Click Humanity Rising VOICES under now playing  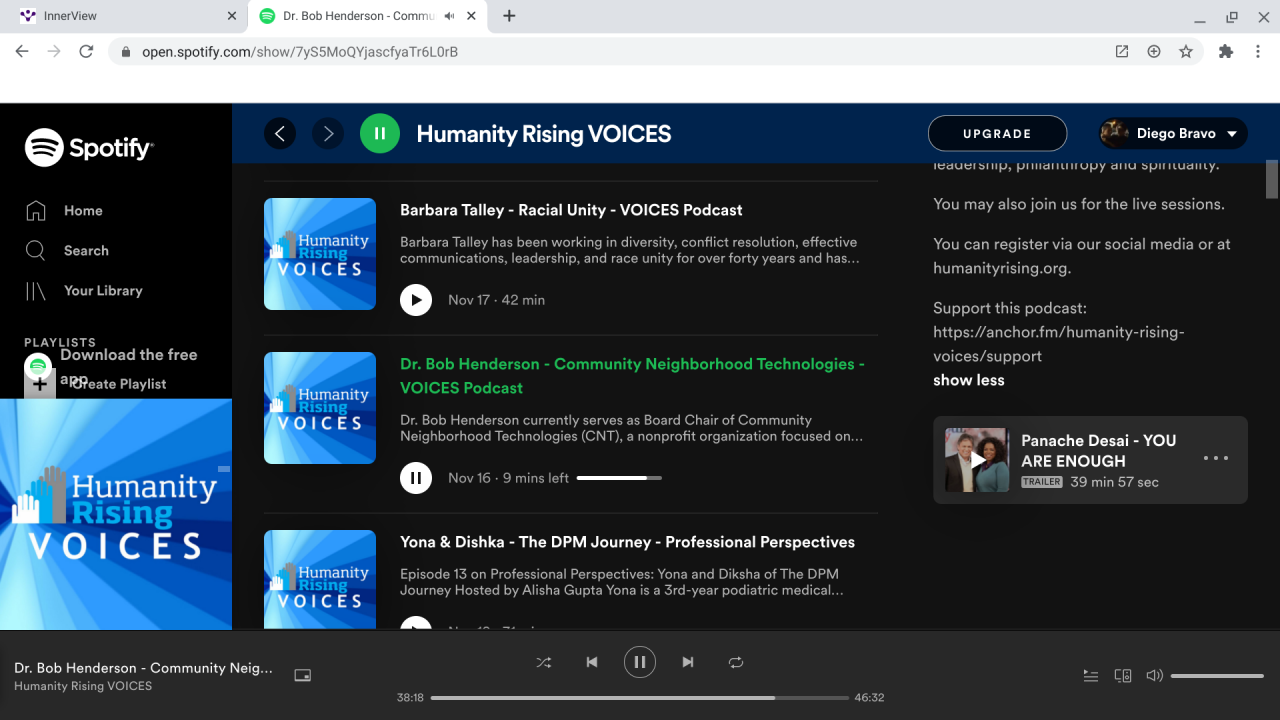[x=83, y=686]
